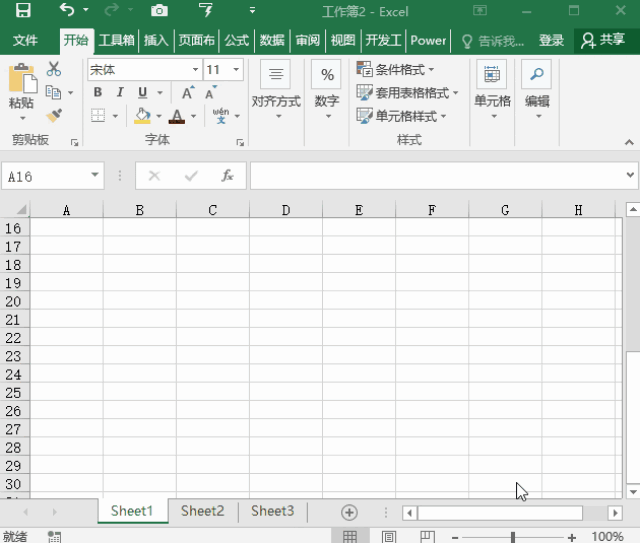
Task: Add a new sheet with plus icon
Action: click(349, 512)
